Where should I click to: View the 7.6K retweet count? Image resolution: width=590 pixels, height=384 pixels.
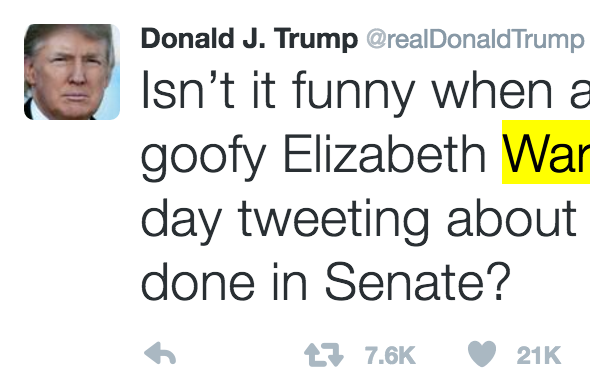click(x=390, y=355)
